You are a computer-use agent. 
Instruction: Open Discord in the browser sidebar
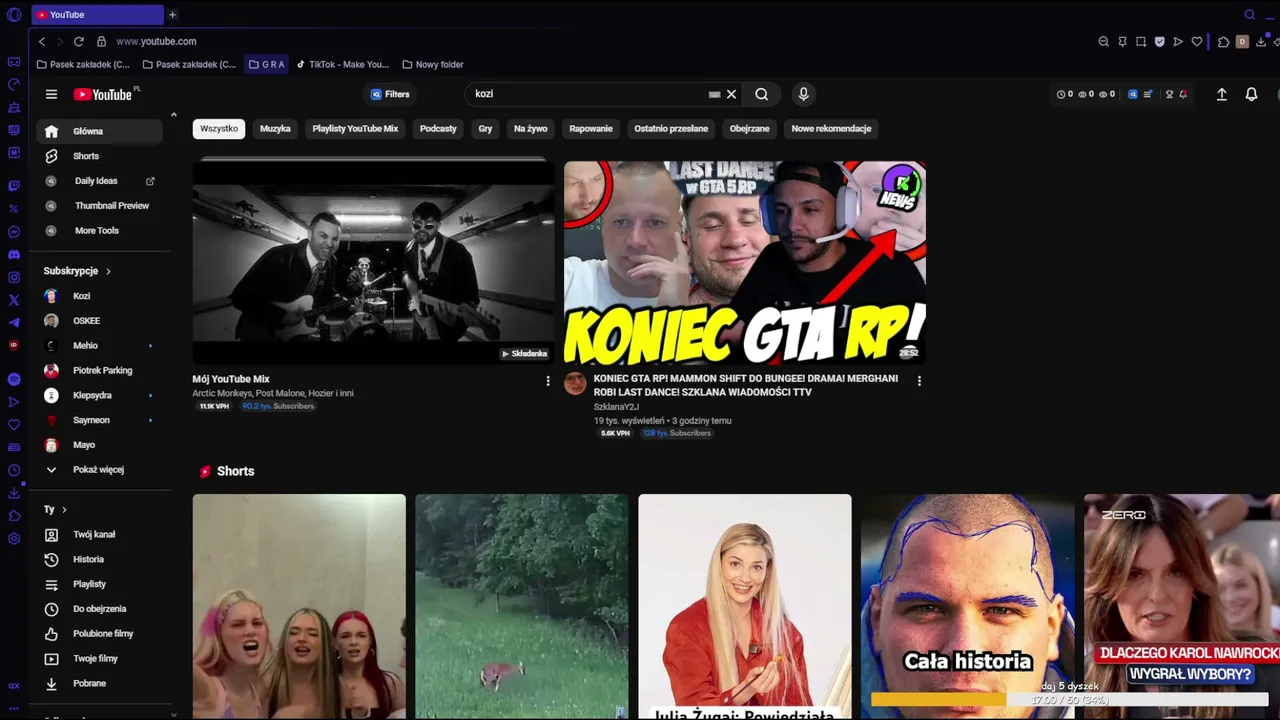pos(14,255)
